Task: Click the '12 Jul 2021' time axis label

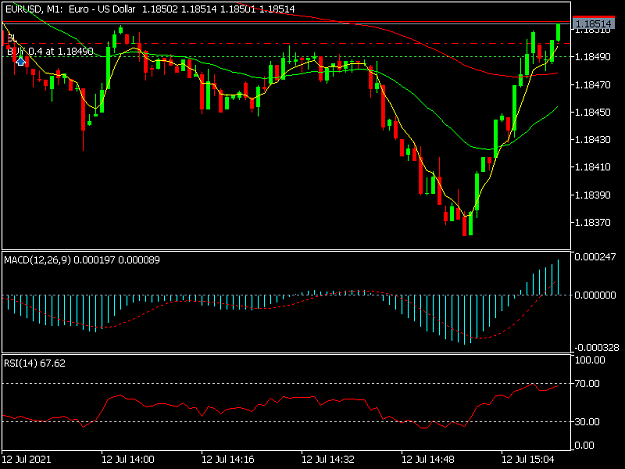Action: click(x=27, y=459)
